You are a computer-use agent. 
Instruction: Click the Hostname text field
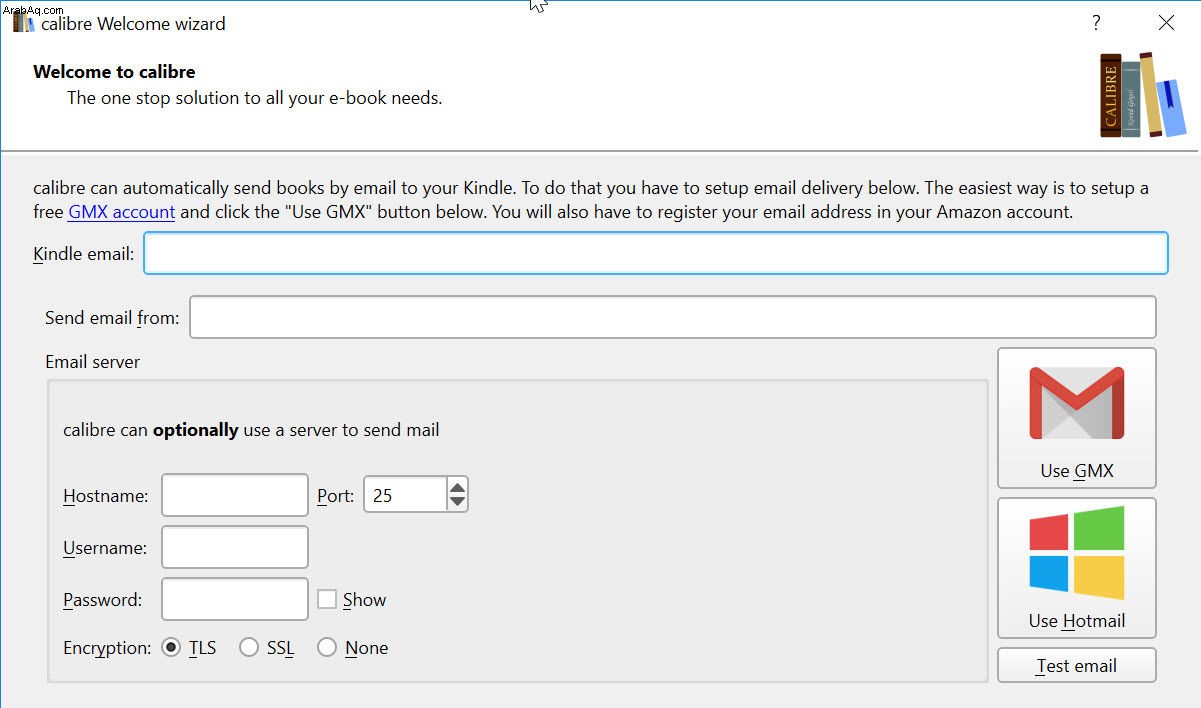[x=235, y=495]
